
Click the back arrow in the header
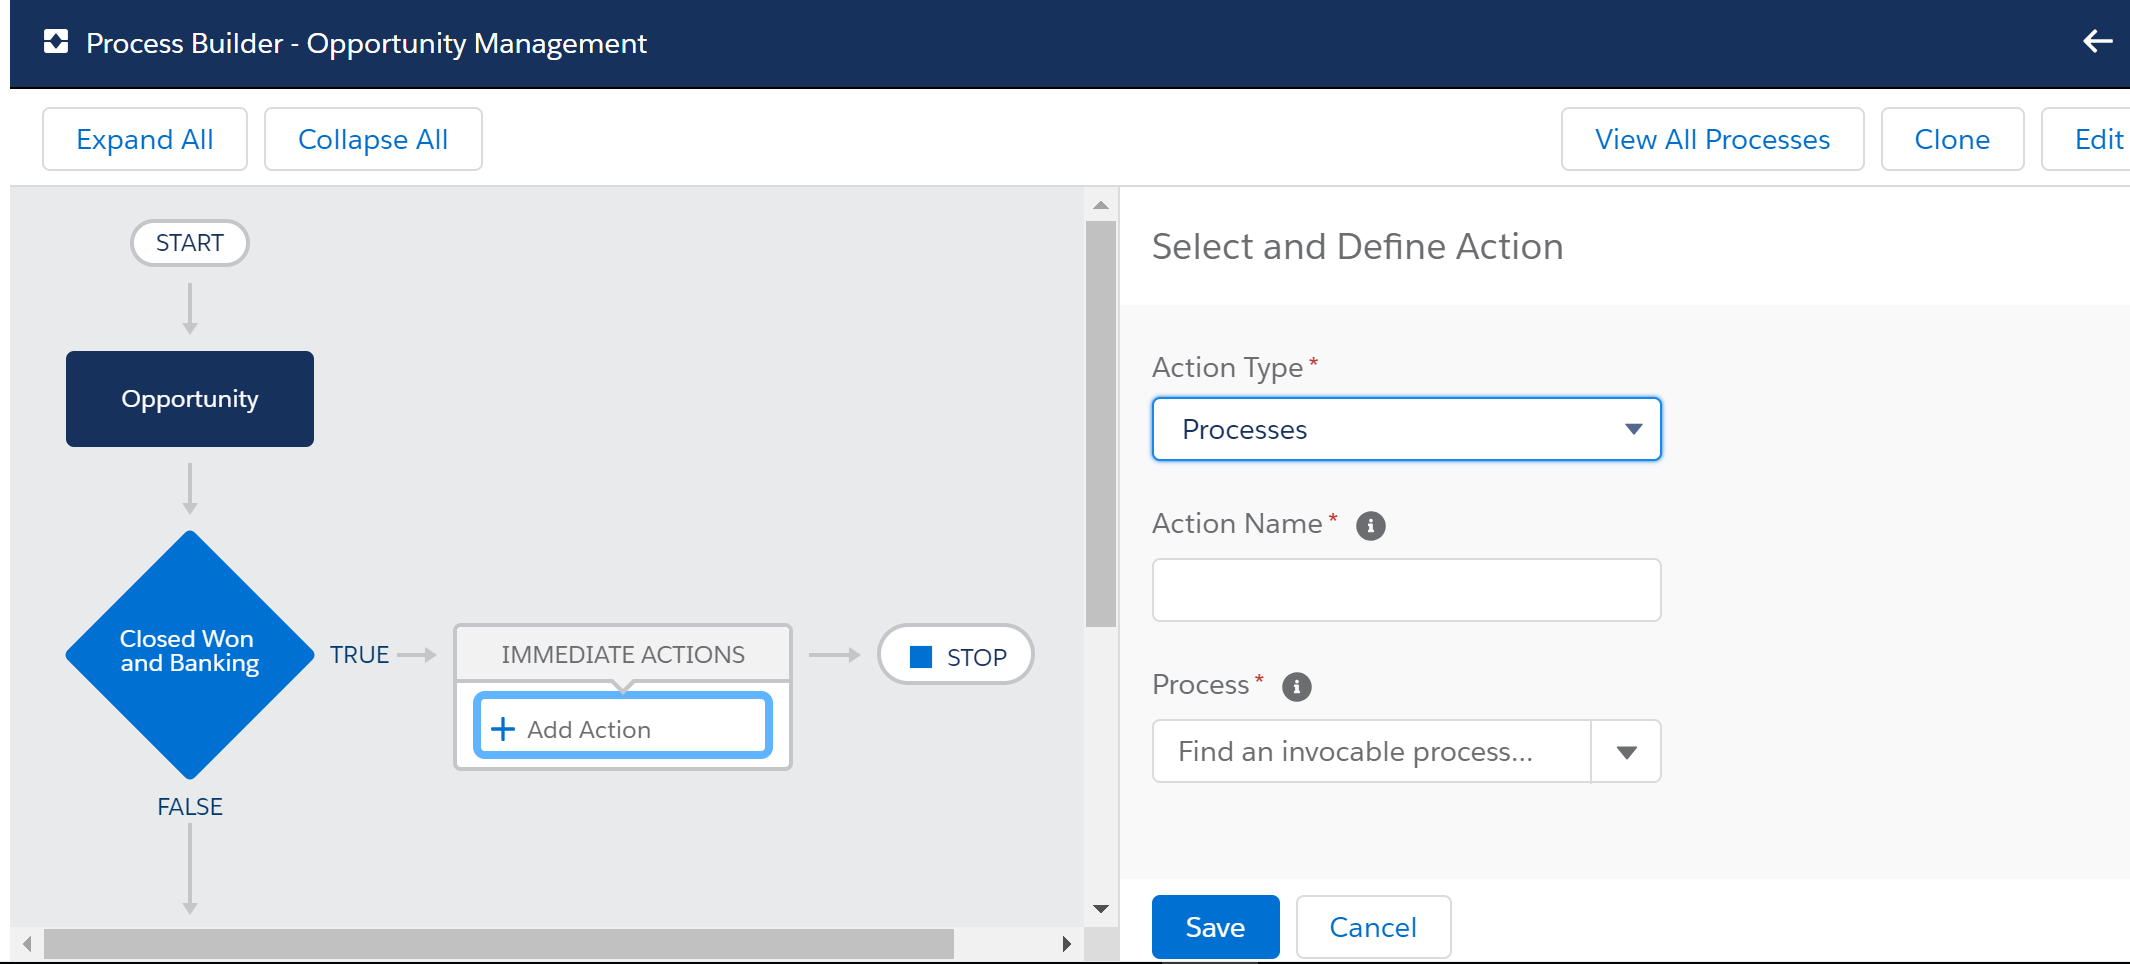coord(2097,41)
